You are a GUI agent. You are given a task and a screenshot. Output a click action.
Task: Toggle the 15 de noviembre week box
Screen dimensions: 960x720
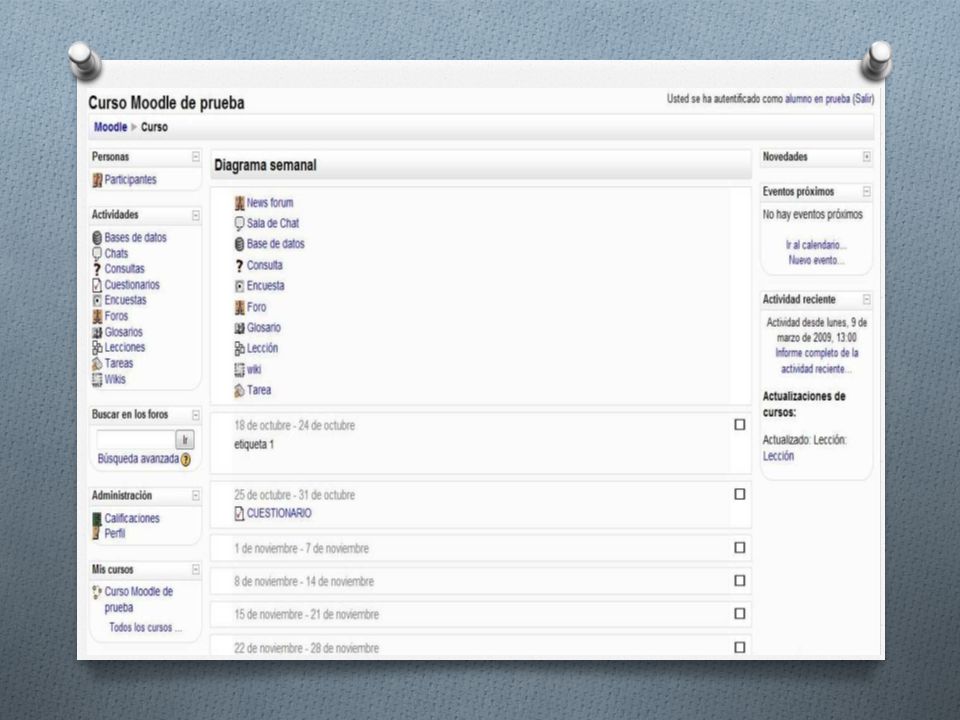pos(740,613)
